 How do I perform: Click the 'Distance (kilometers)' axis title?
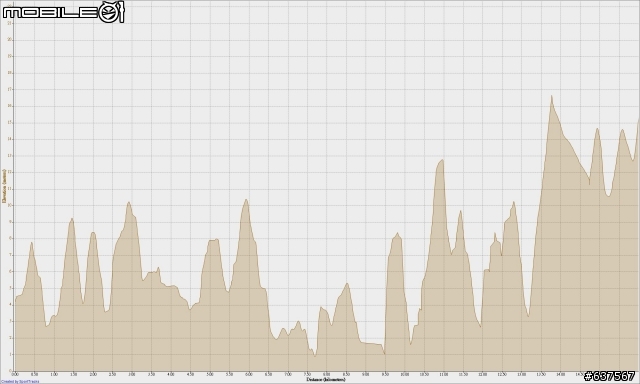(326, 380)
